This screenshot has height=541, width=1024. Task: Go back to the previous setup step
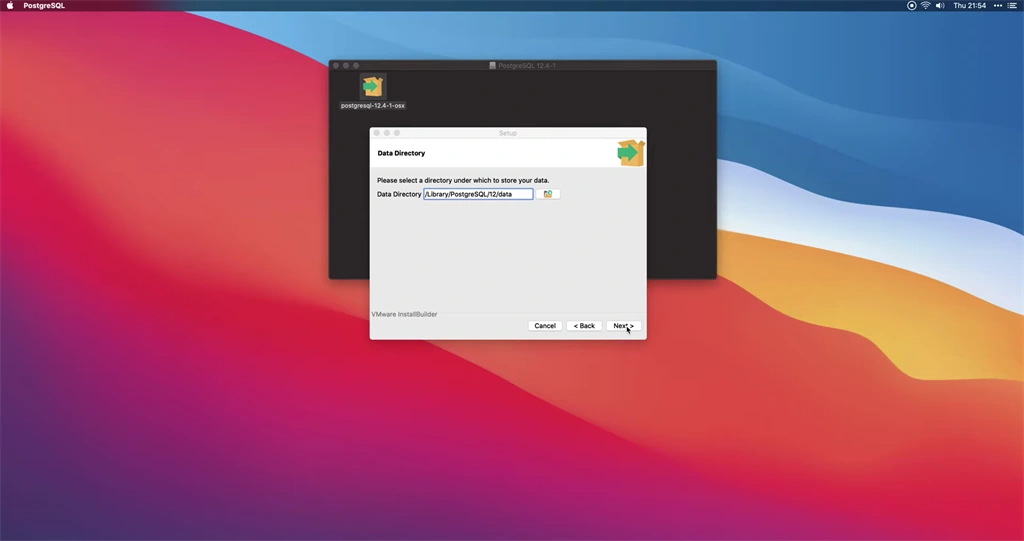[x=584, y=325]
